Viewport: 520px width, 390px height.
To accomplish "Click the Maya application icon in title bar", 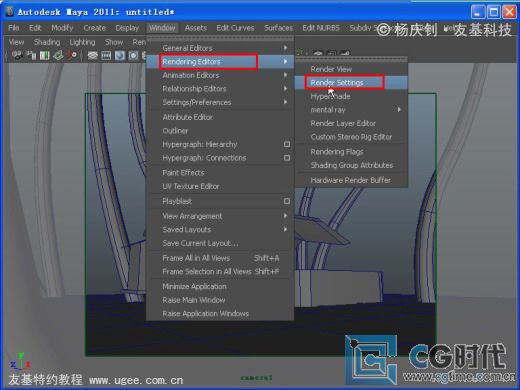I will click(10, 12).
